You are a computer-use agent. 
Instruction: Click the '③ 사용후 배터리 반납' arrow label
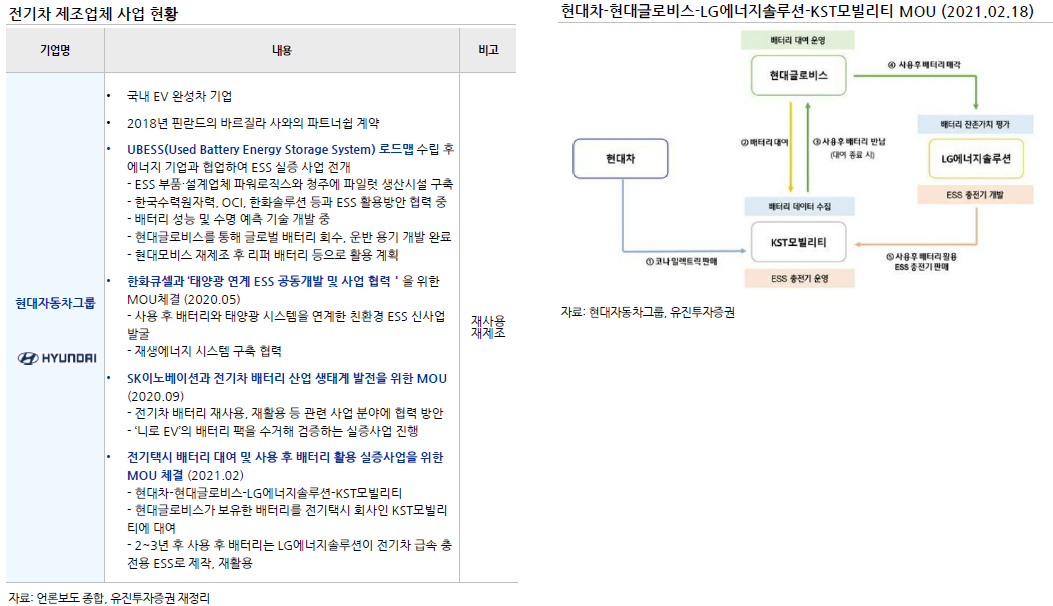(850, 147)
